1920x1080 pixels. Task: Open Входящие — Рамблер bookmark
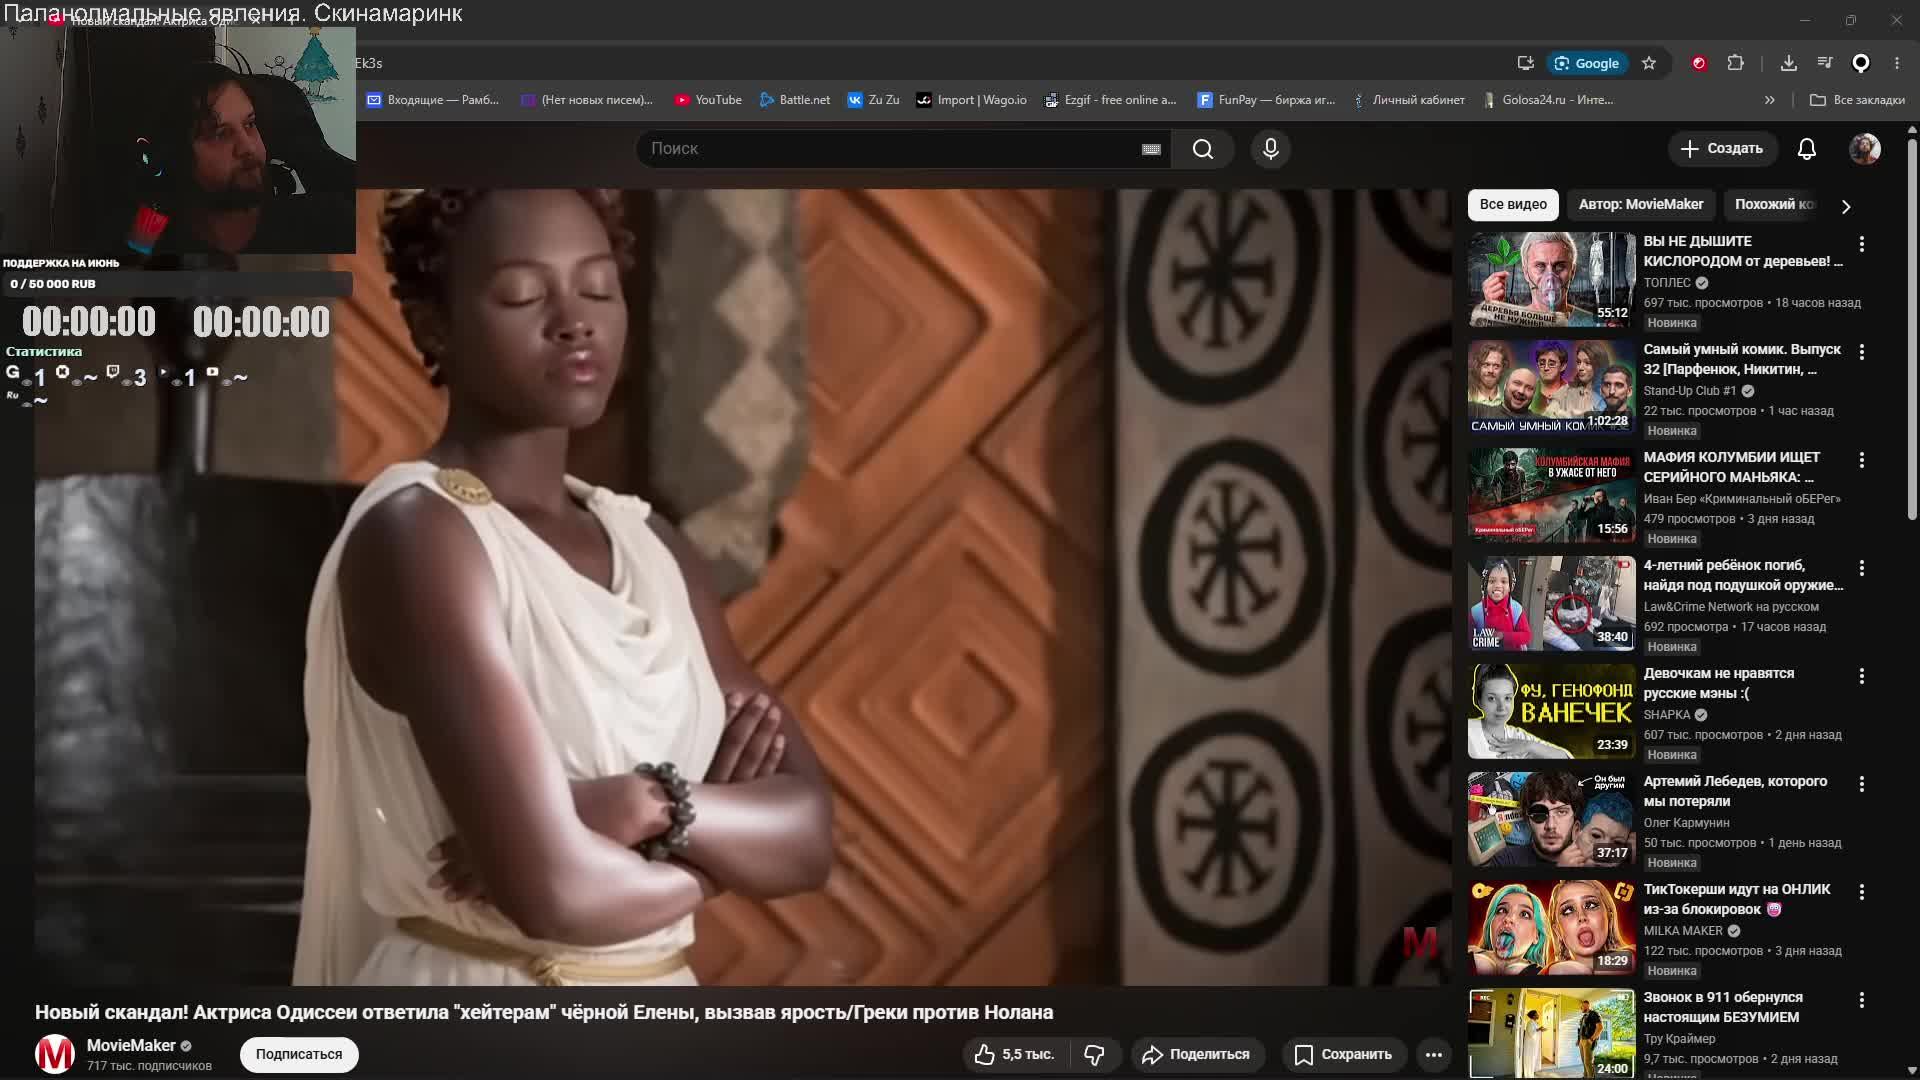[x=433, y=100]
